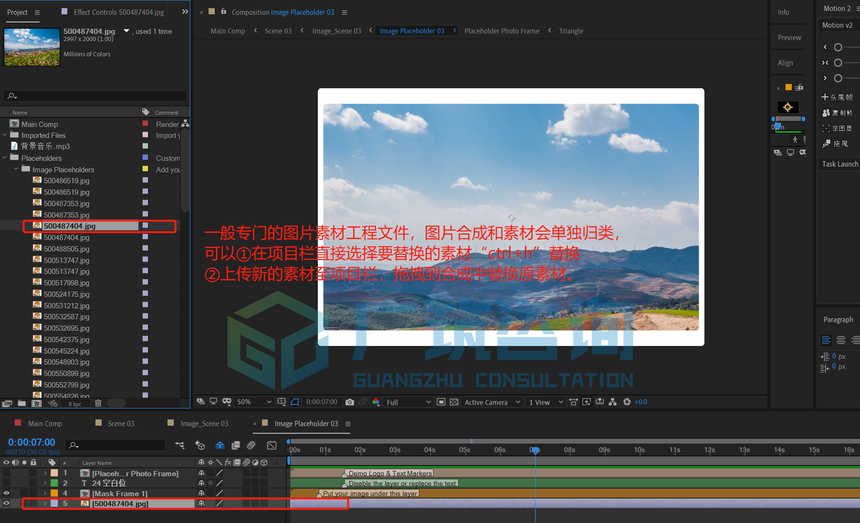The height and width of the screenshot is (523, 860).
Task: Hide the 500487404.jpg layer in timeline
Action: tap(6, 503)
